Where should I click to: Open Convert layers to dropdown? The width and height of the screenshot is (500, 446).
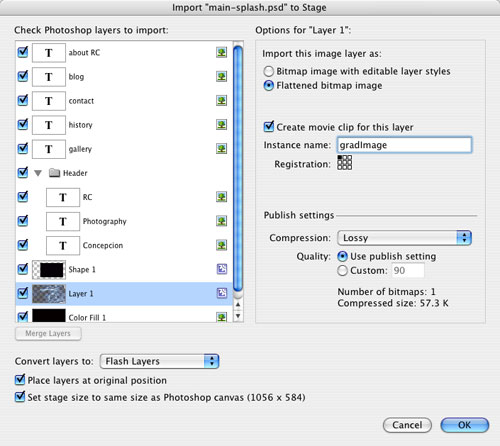[x=159, y=361]
